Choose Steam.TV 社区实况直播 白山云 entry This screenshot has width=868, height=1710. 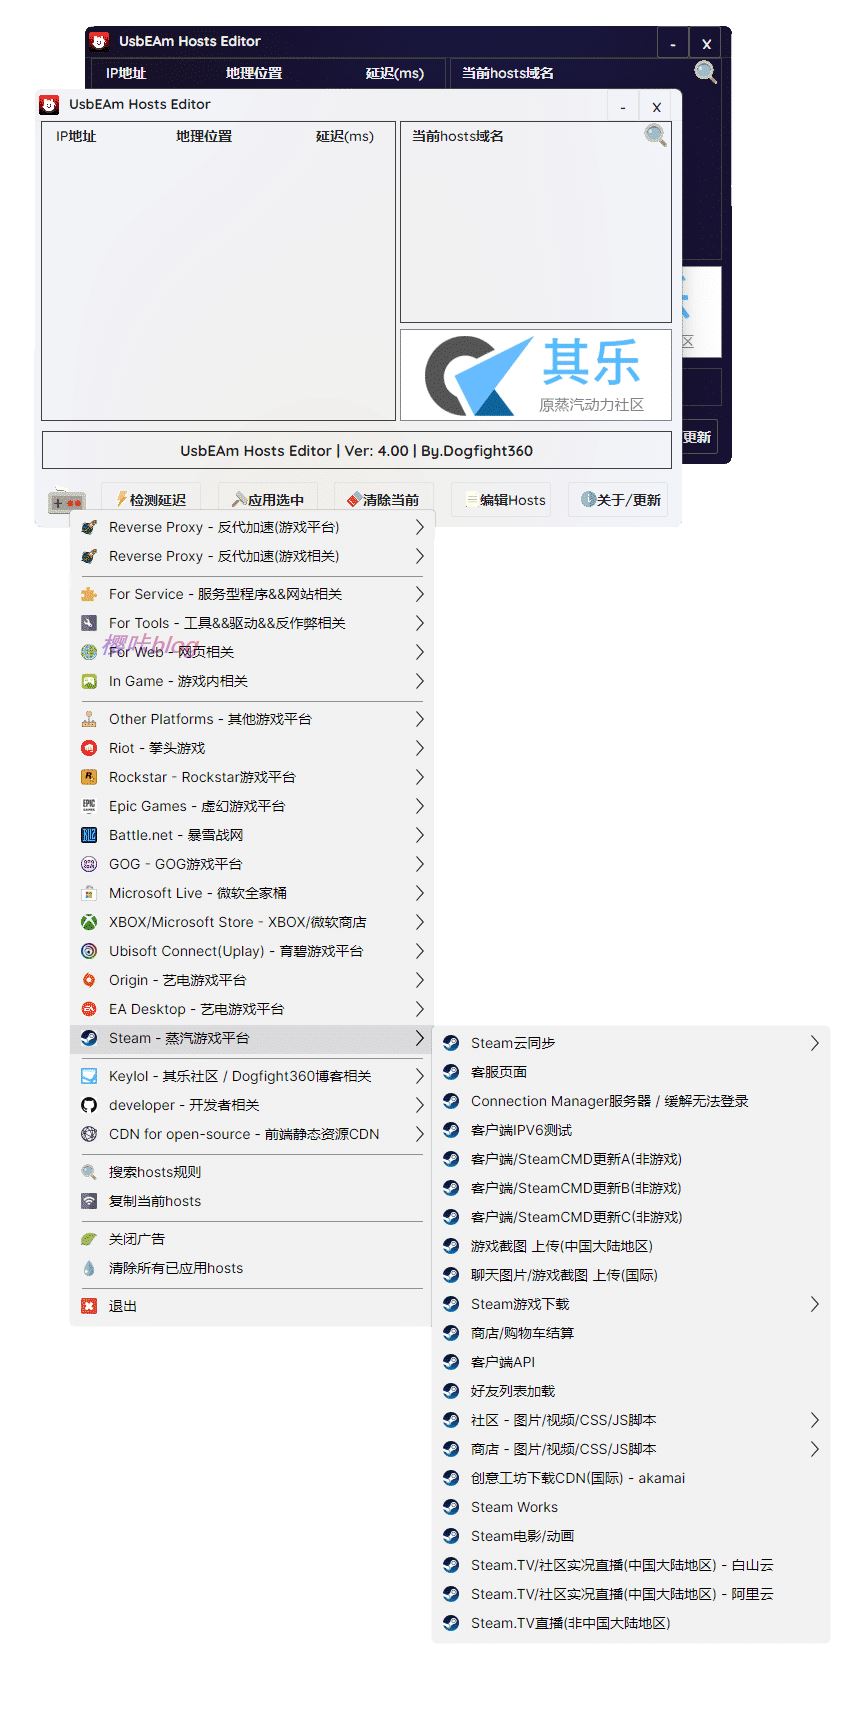[631, 1565]
